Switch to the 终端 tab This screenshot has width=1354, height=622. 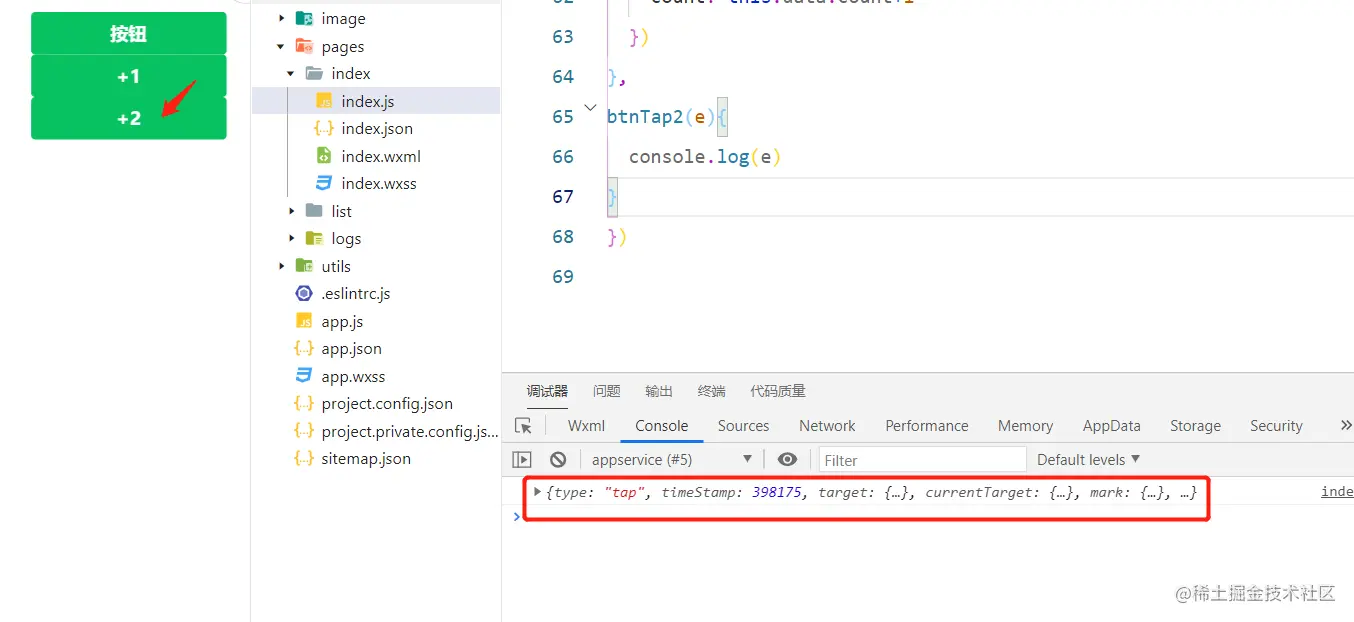click(711, 391)
